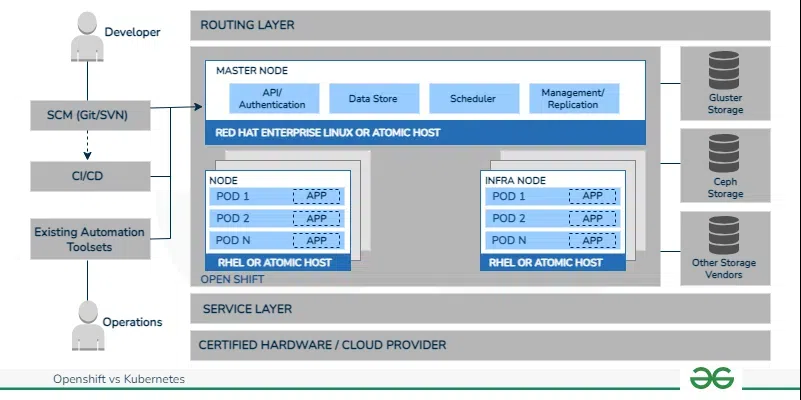Screen dimensions: 801x400
Task: Click the Openshift vs Kubernetes caption
Action: (x=119, y=380)
